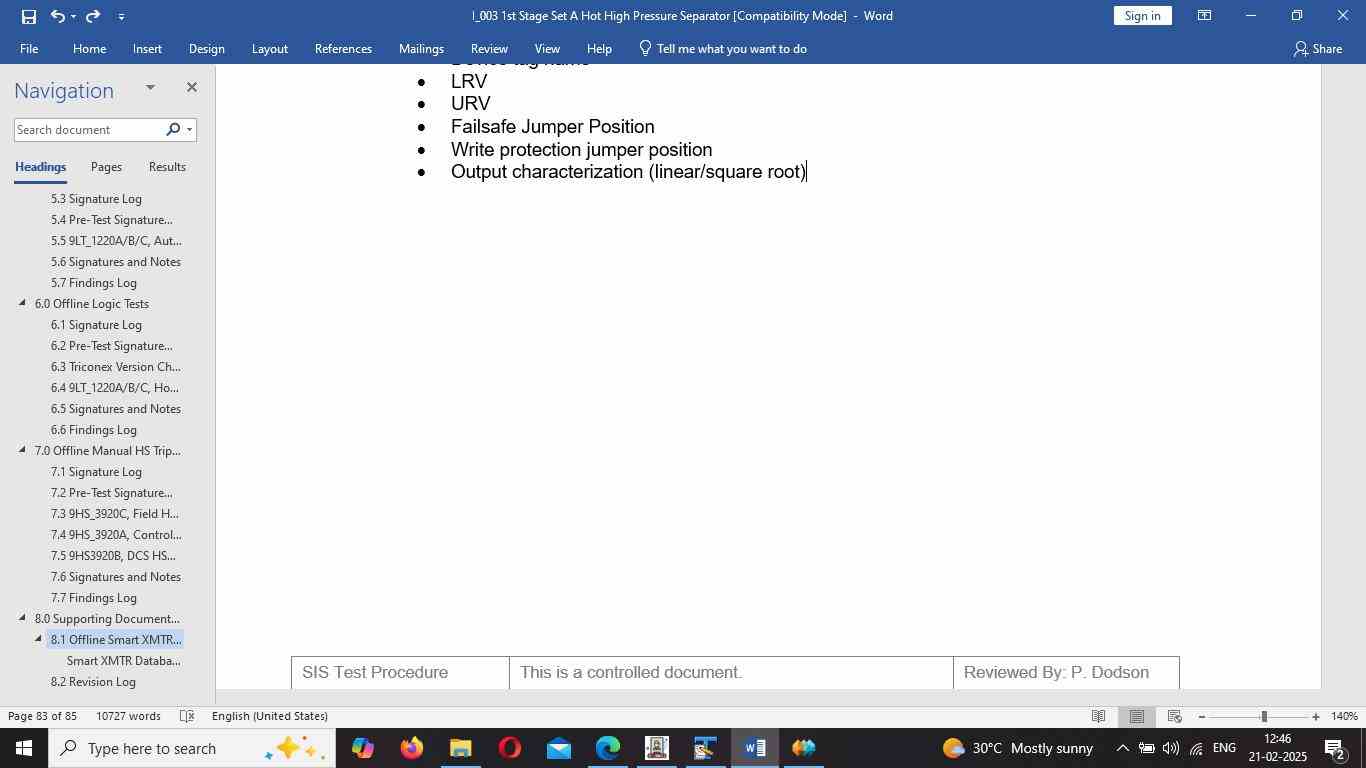Image resolution: width=1366 pixels, height=768 pixels.
Task: Open the Undo history dropdown arrow
Action: tap(73, 16)
